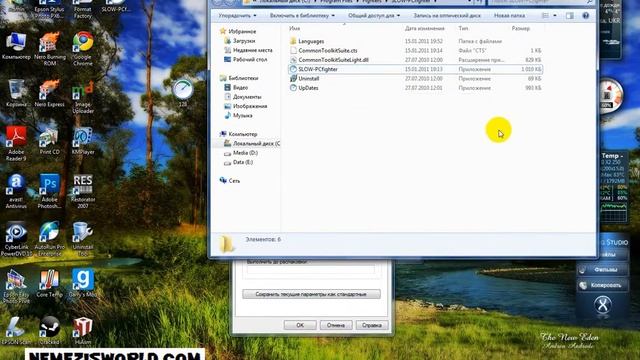Open Nero Burning ROM desktop shortcut
The width and height of the screenshot is (640, 360).
click(x=49, y=48)
